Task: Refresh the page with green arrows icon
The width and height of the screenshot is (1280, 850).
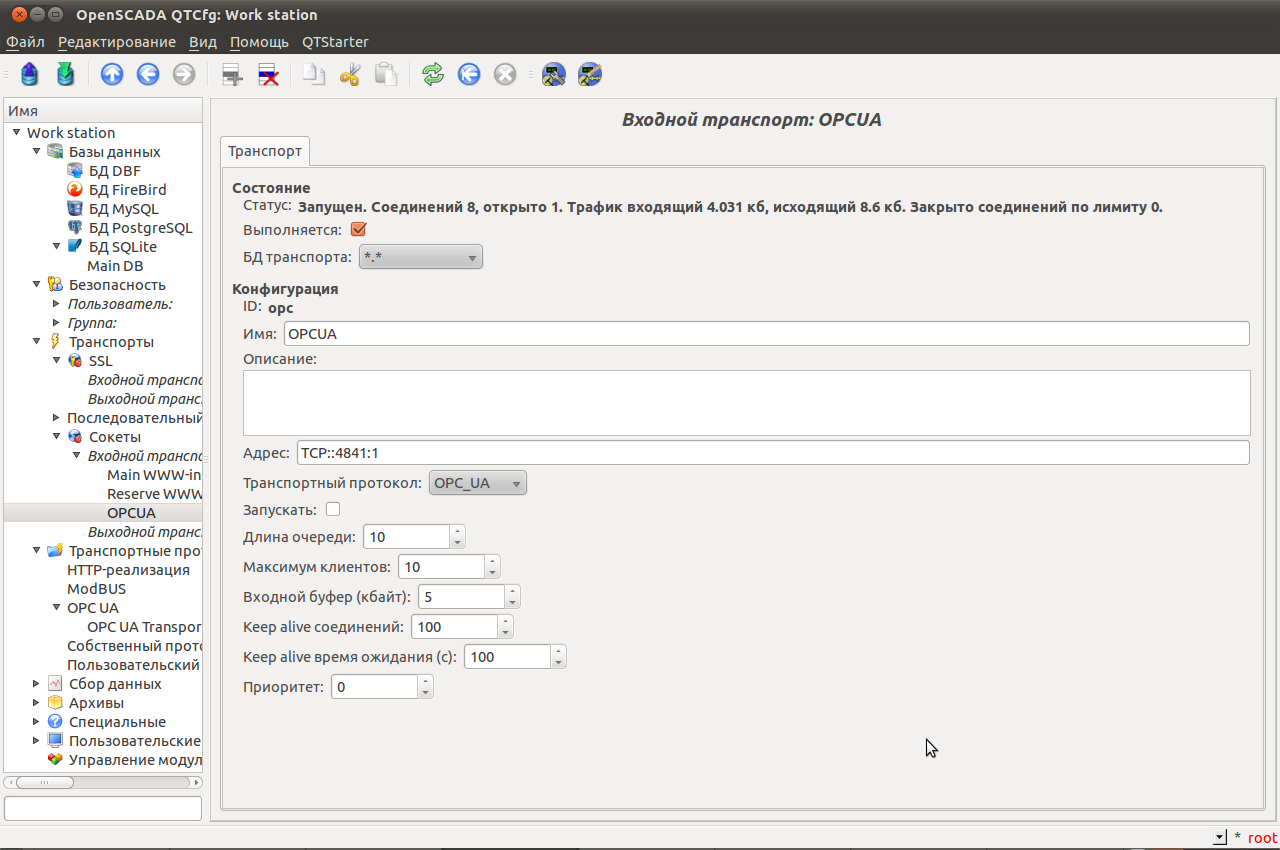Action: point(432,74)
